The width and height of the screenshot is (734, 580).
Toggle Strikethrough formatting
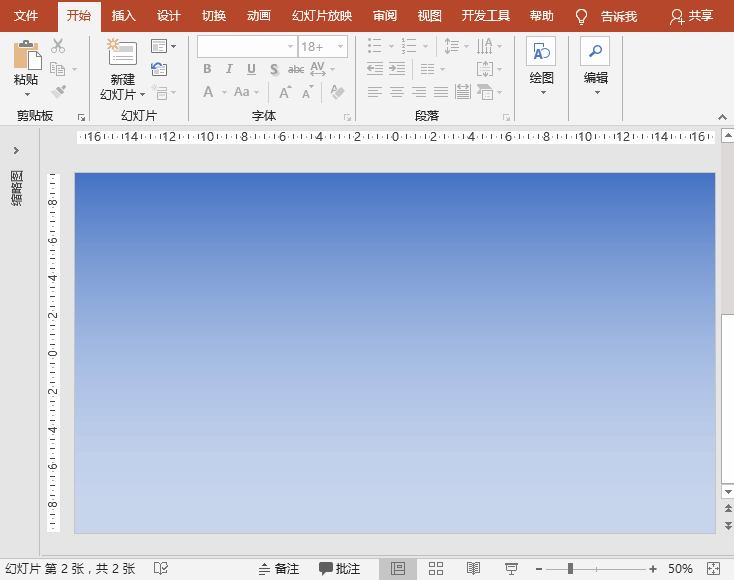click(x=296, y=70)
